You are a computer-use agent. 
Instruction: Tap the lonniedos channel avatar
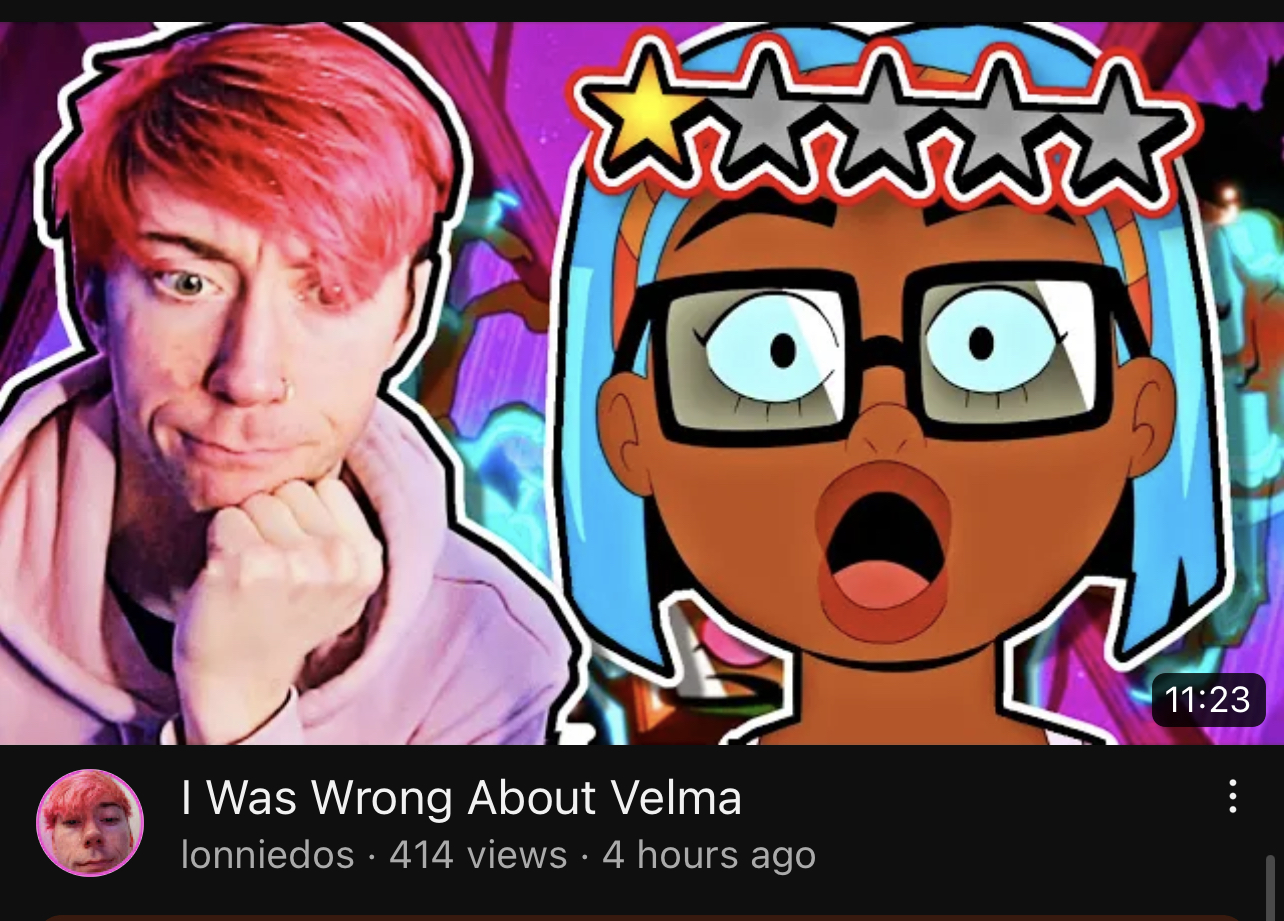point(90,823)
